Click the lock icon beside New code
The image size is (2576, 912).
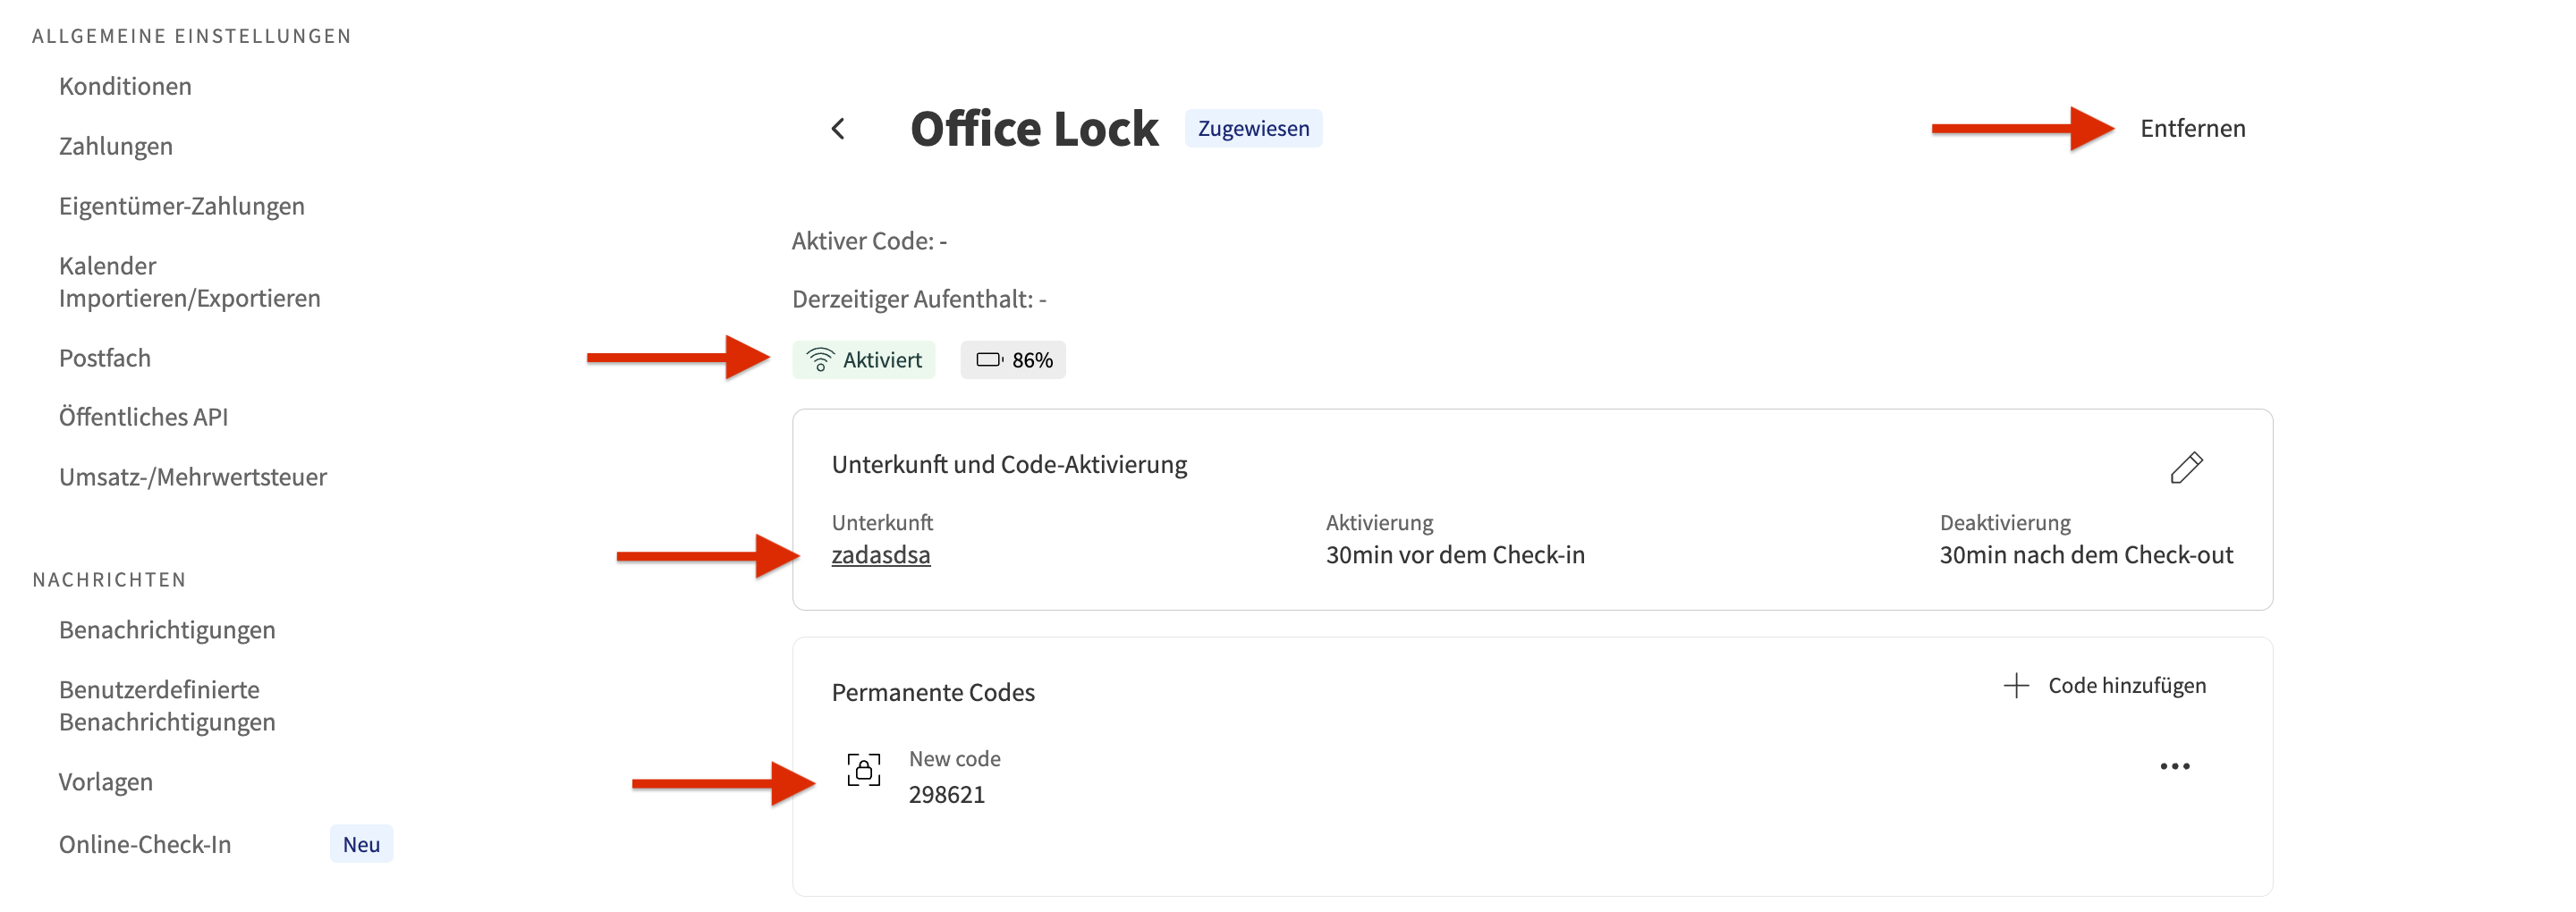point(863,769)
